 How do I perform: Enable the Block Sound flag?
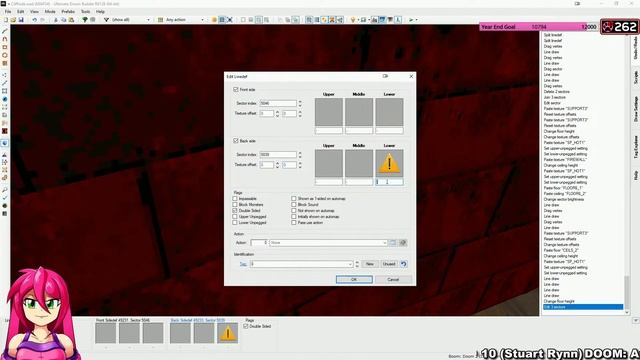(294, 205)
